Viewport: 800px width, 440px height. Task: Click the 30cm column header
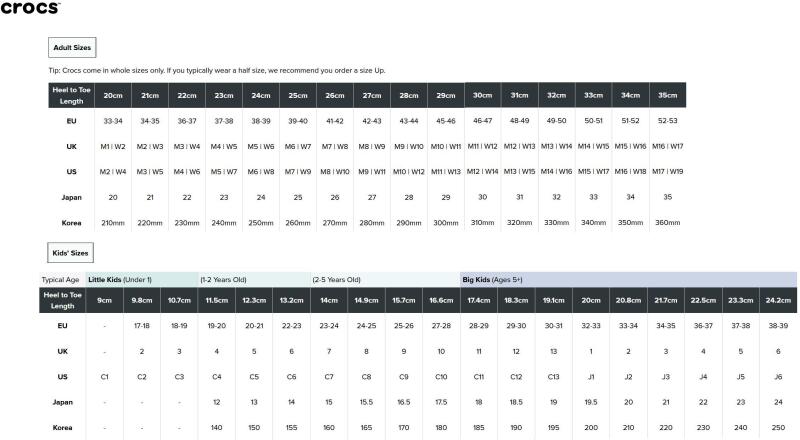[483, 95]
